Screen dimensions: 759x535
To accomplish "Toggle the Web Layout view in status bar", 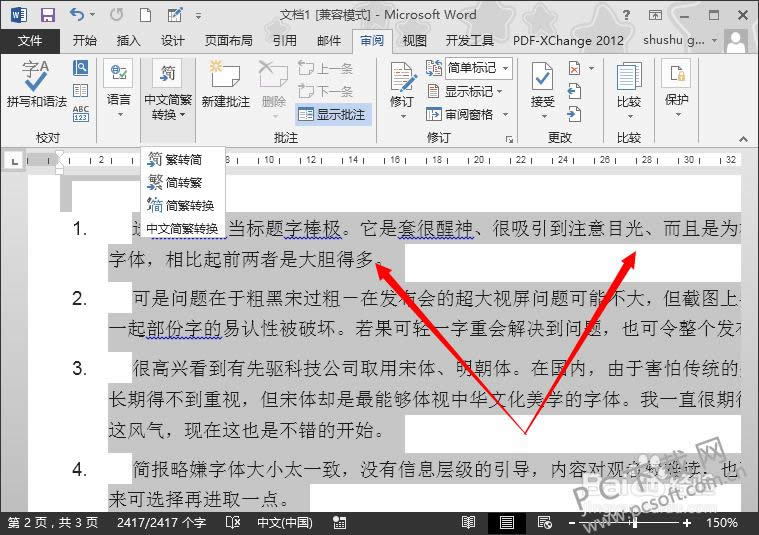I will [x=544, y=523].
